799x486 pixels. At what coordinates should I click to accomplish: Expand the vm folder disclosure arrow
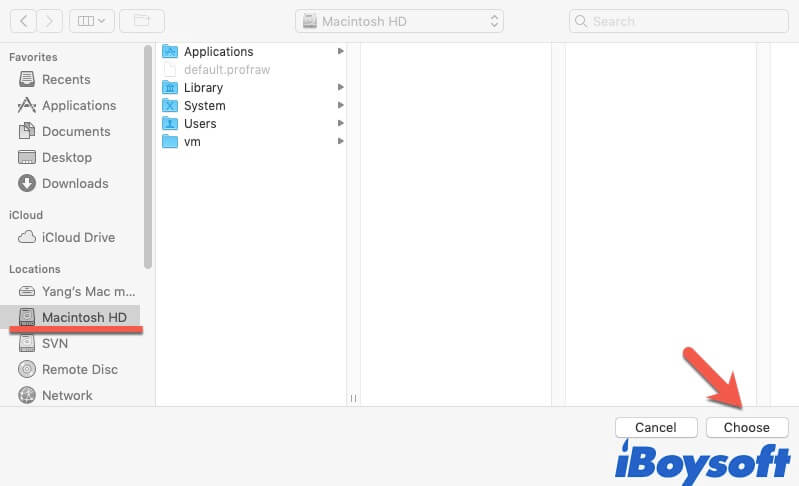(x=341, y=142)
